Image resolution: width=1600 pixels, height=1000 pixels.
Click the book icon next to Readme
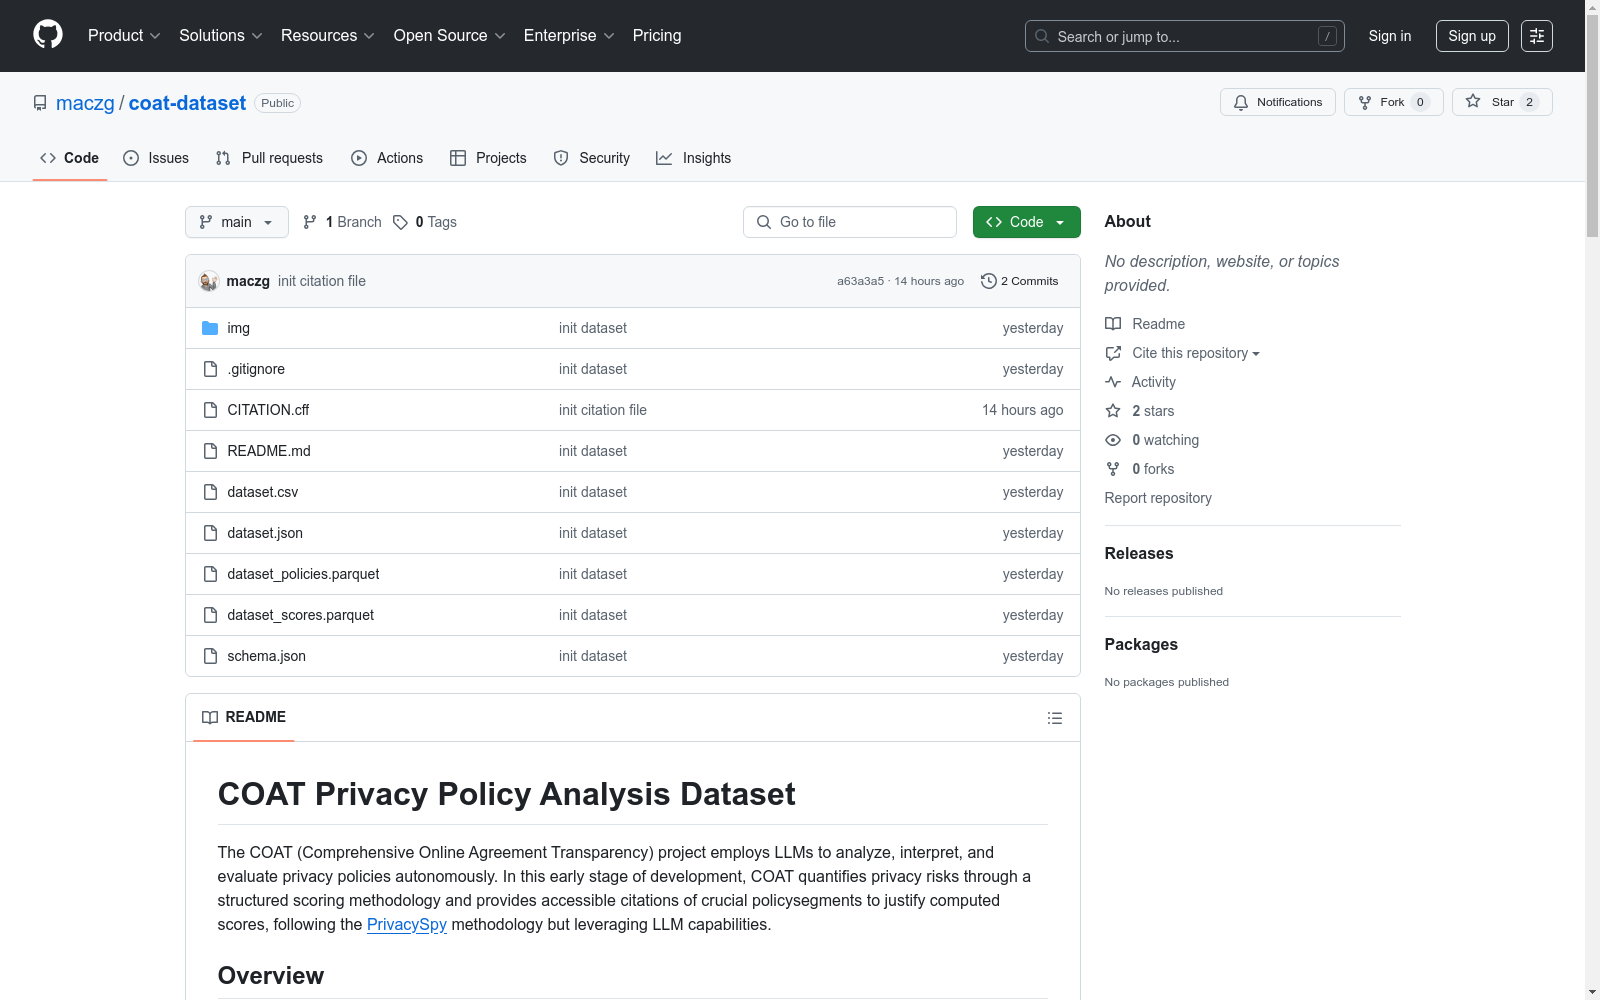coord(1113,324)
